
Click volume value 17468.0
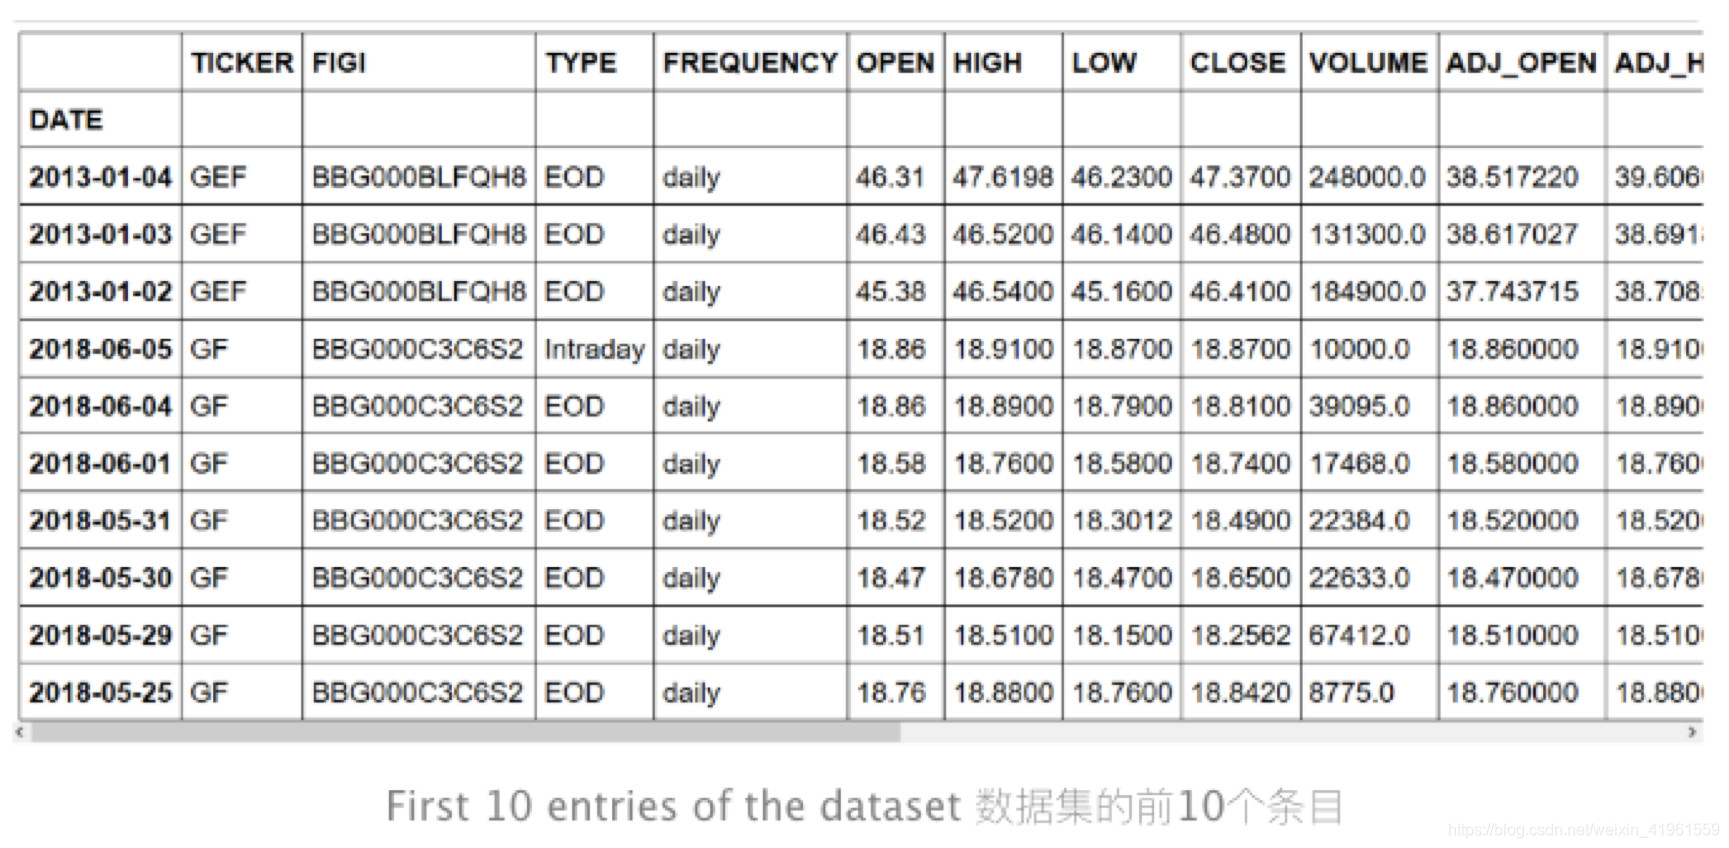[x=1360, y=463]
